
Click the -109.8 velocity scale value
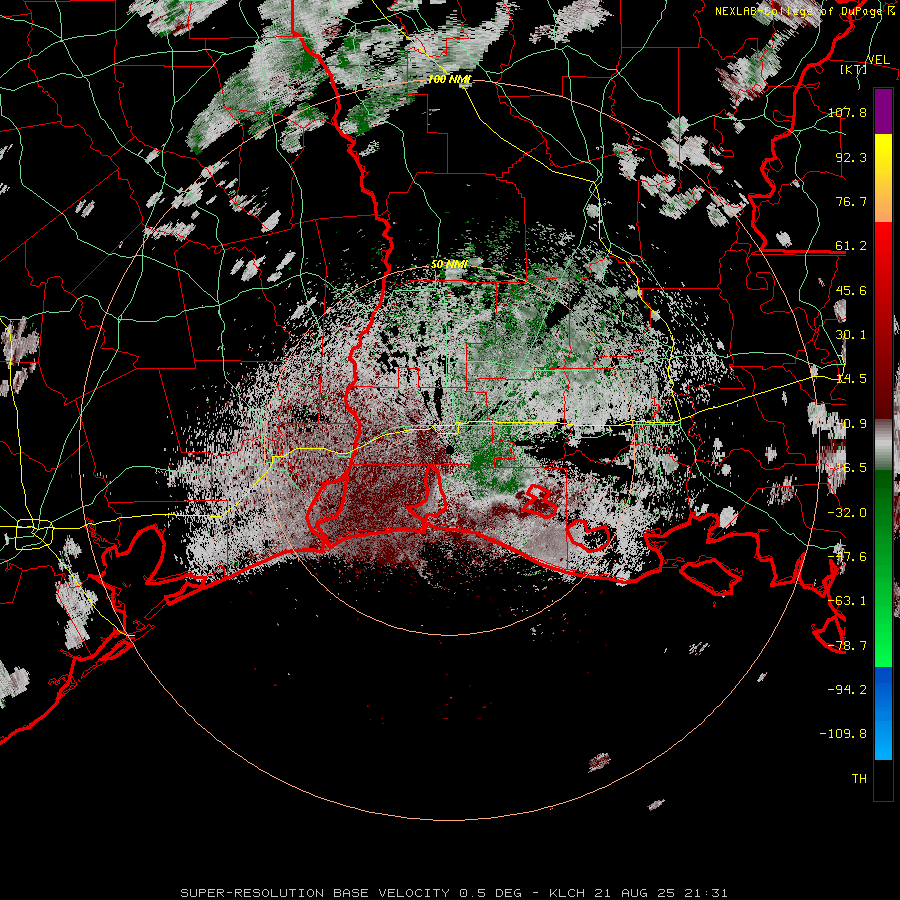coord(843,734)
